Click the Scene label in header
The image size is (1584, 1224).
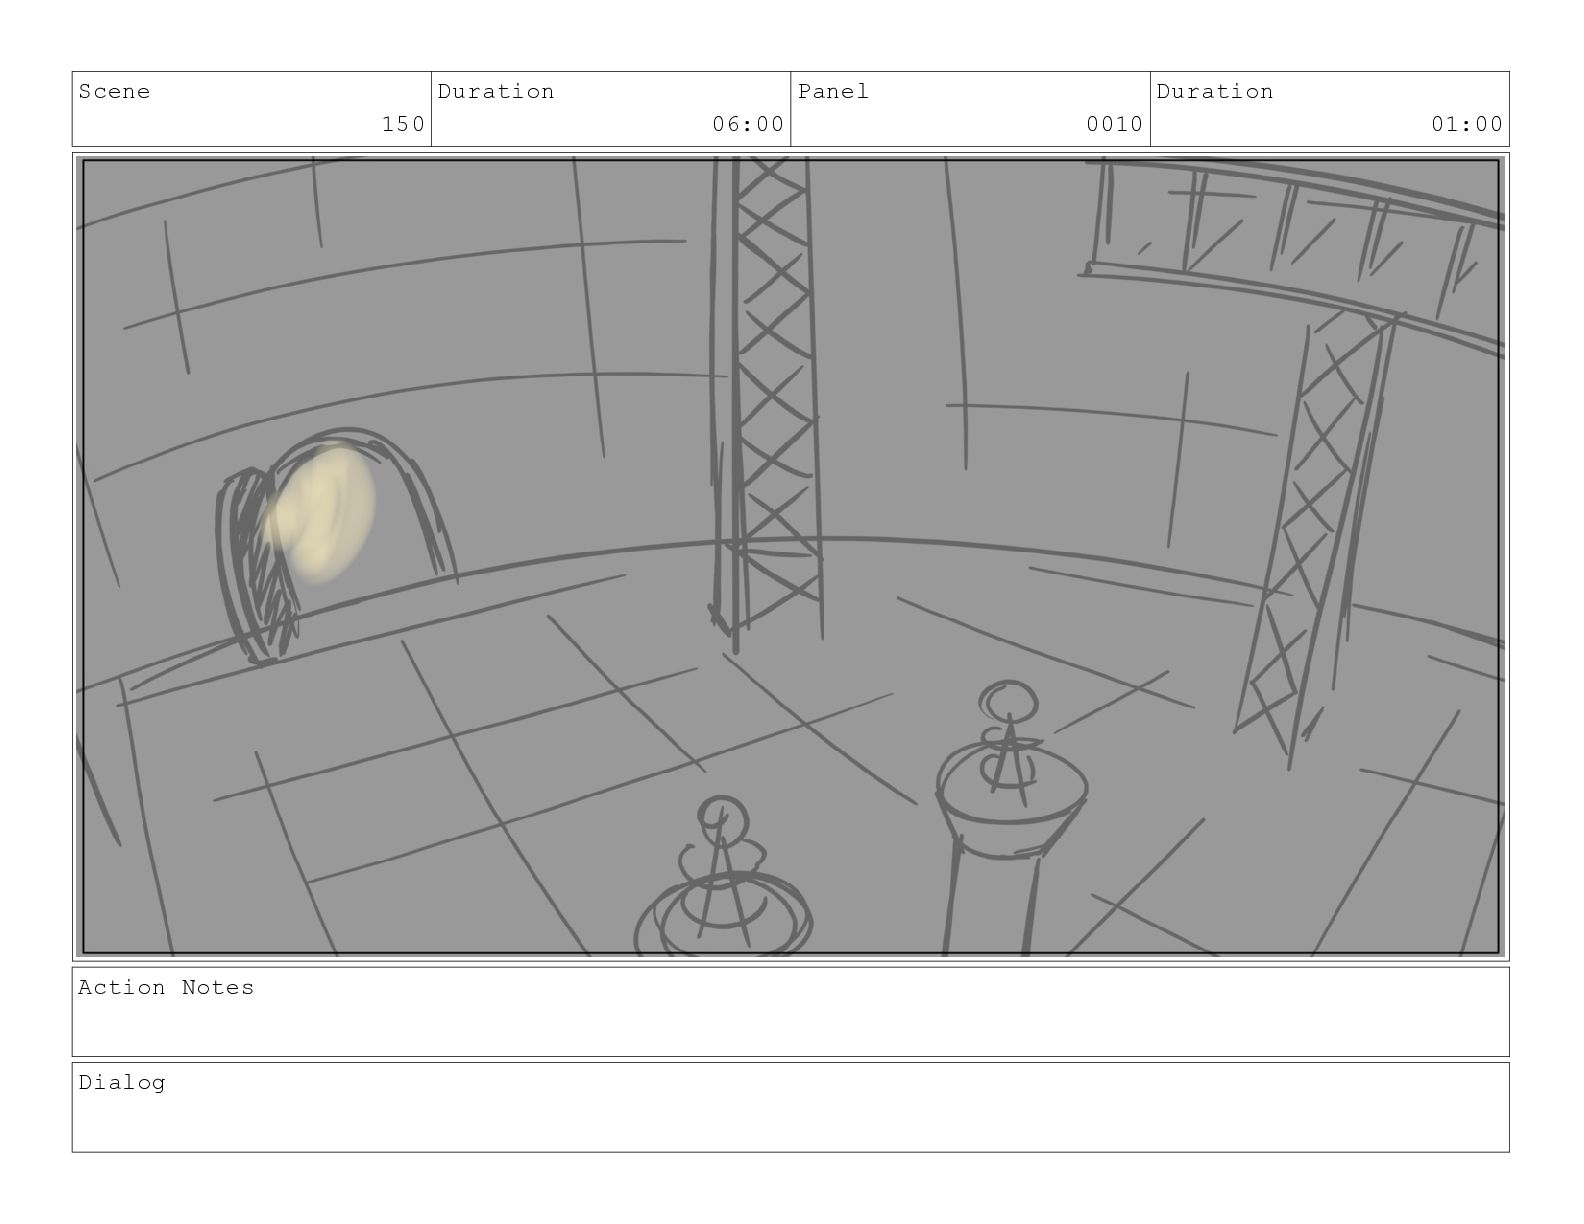click(114, 91)
